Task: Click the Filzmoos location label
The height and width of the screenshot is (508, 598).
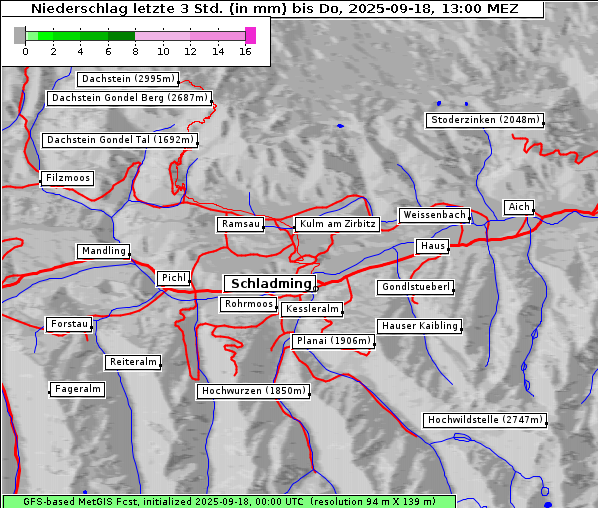Action: click(x=68, y=178)
